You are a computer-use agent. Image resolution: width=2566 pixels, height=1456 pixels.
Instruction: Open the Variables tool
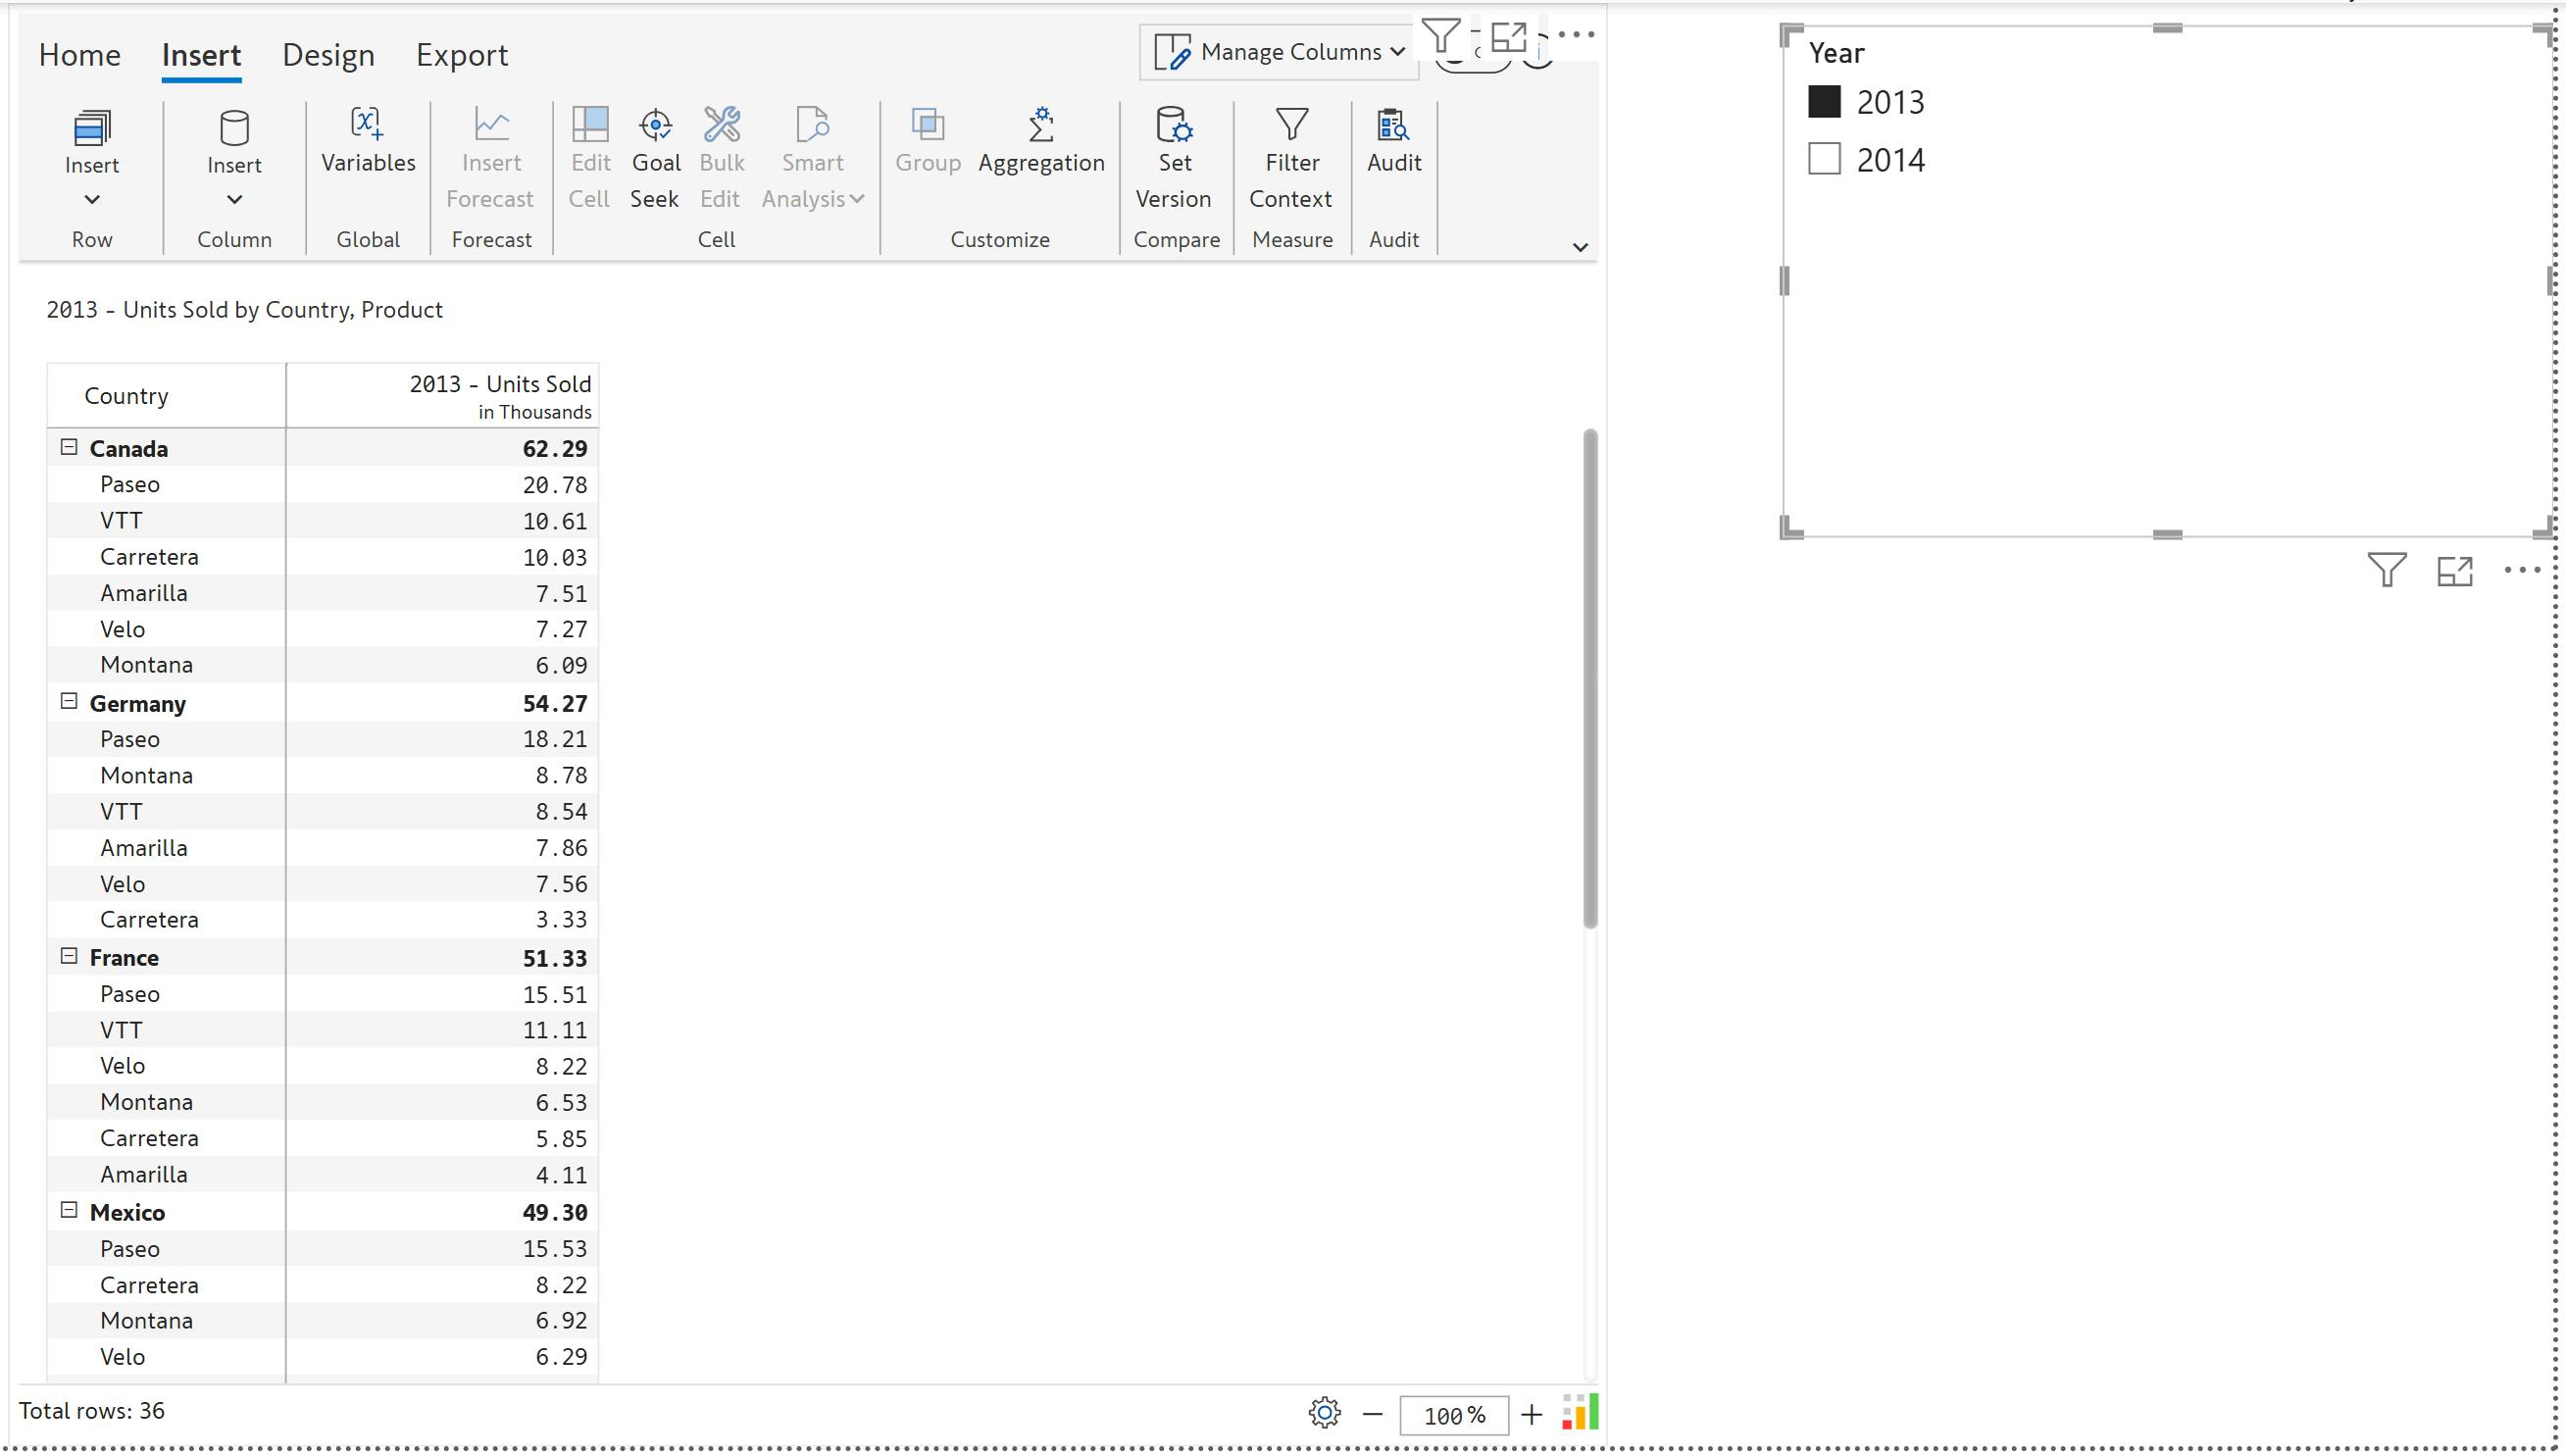click(x=368, y=140)
